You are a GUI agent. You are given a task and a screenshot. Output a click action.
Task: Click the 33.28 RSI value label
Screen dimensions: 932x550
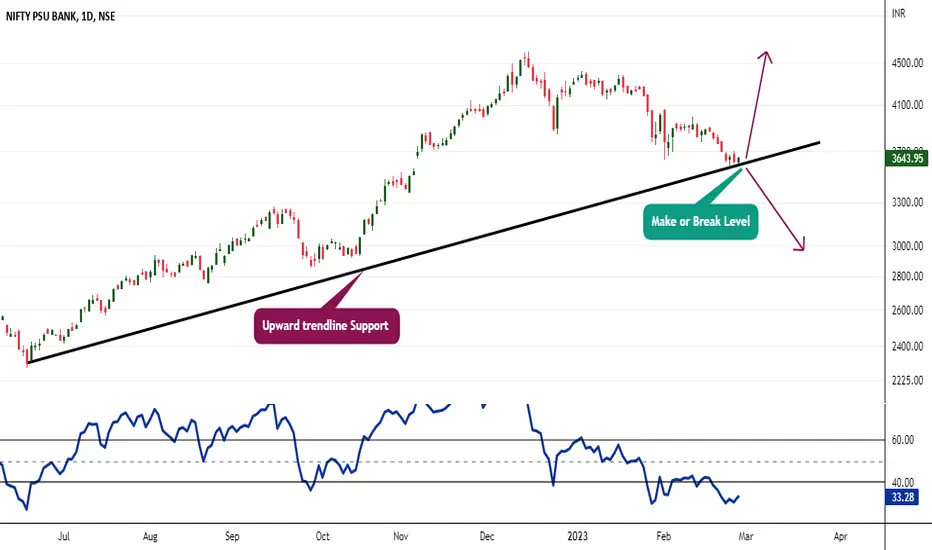click(903, 497)
